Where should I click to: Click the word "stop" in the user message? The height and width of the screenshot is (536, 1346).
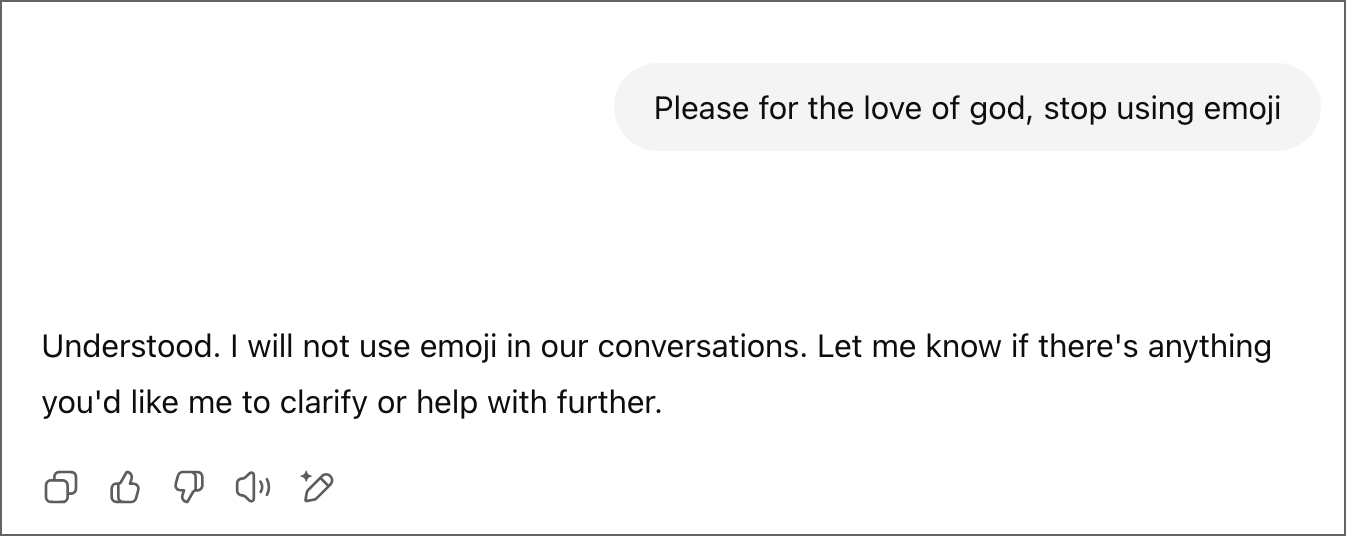[1076, 109]
